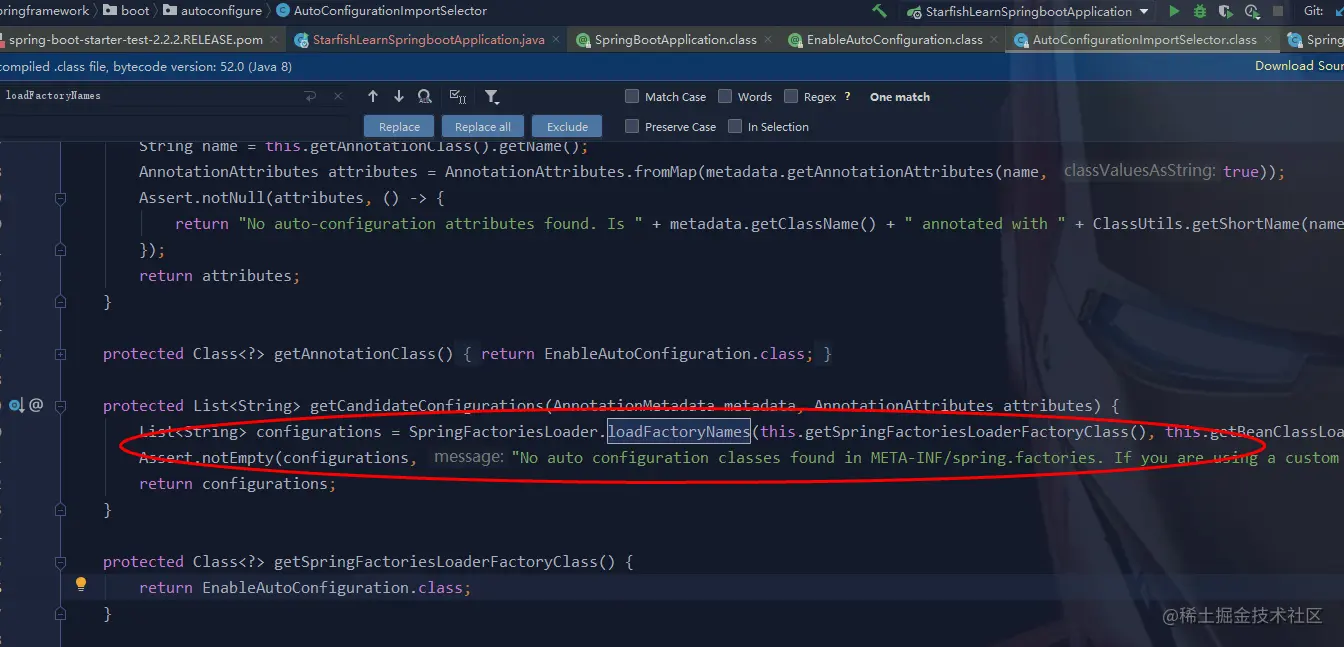1344x647 pixels.
Task: Click the lightbulb intention icon in the gutter
Action: click(81, 584)
